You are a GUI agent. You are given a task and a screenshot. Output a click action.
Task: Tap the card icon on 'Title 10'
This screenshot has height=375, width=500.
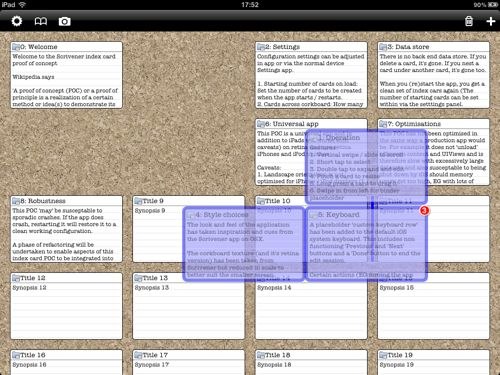[x=261, y=201]
